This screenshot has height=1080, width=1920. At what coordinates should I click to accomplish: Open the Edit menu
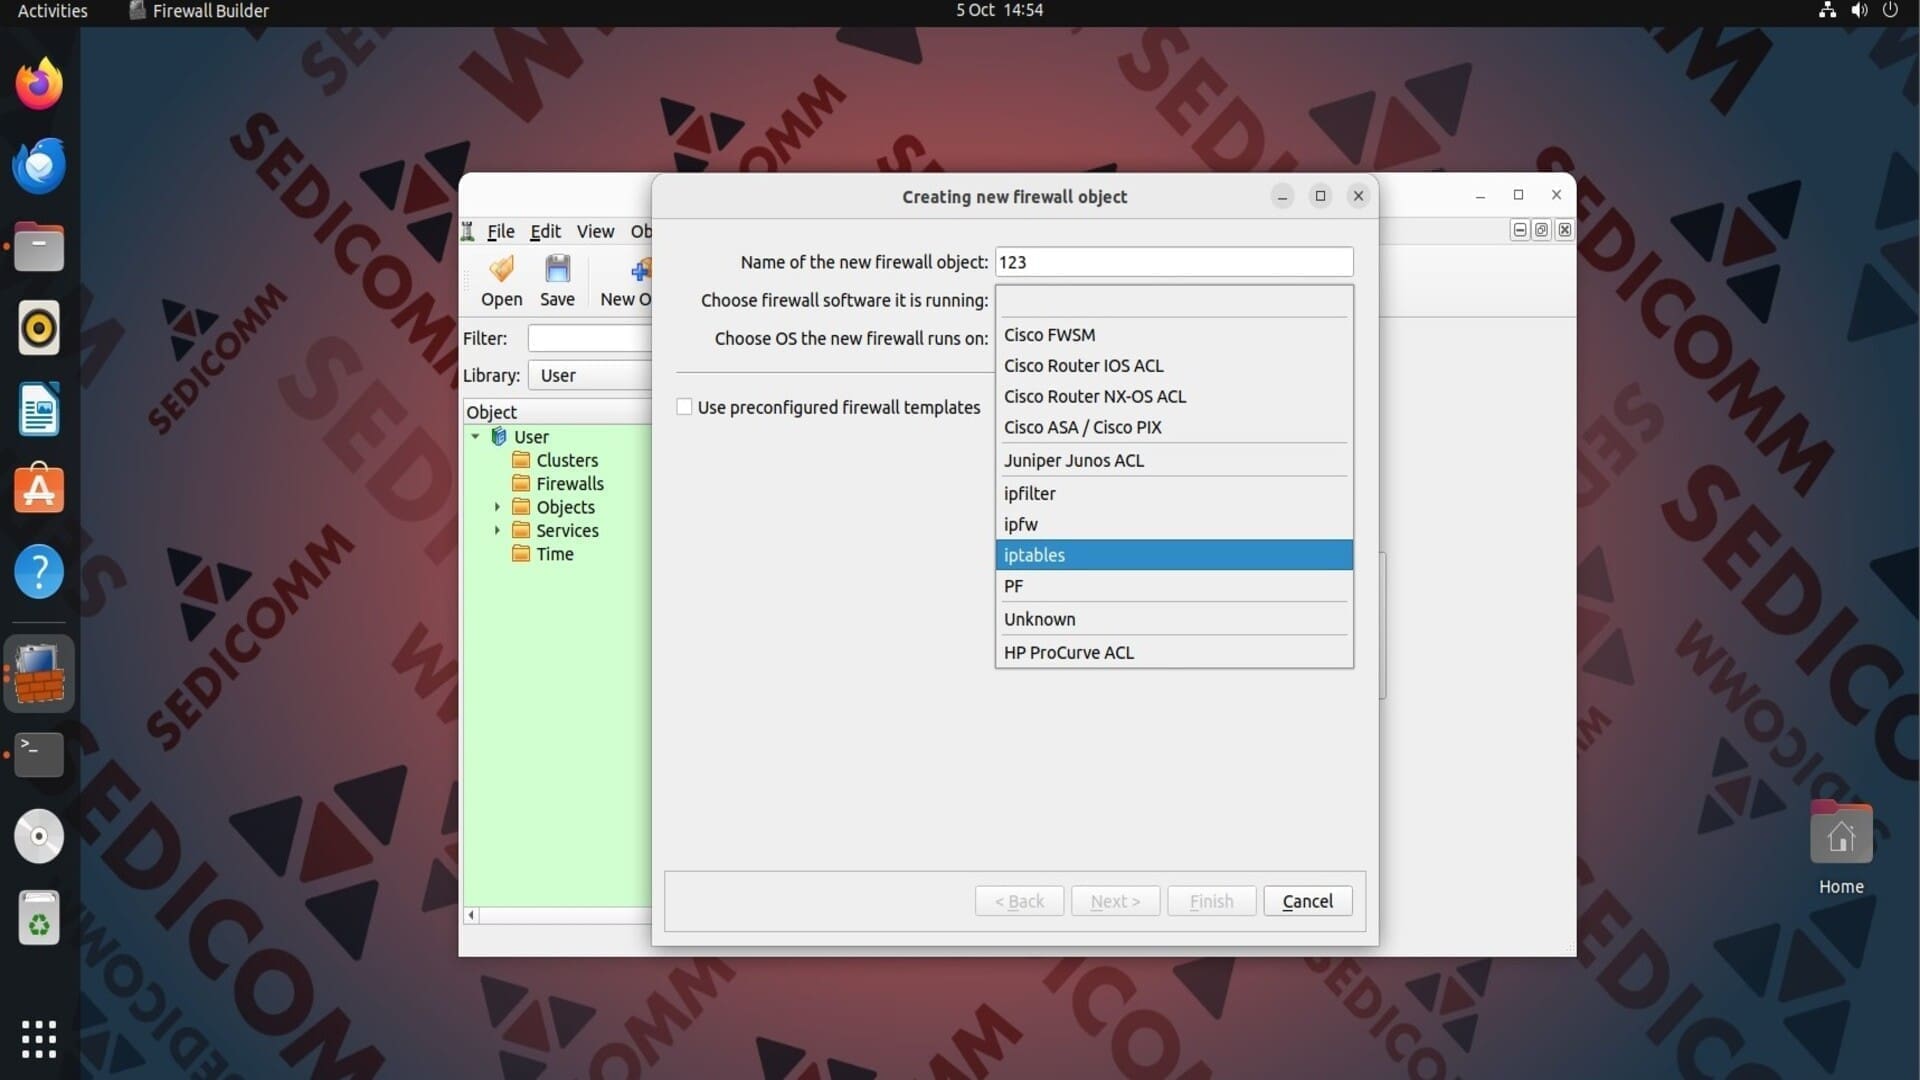point(545,231)
